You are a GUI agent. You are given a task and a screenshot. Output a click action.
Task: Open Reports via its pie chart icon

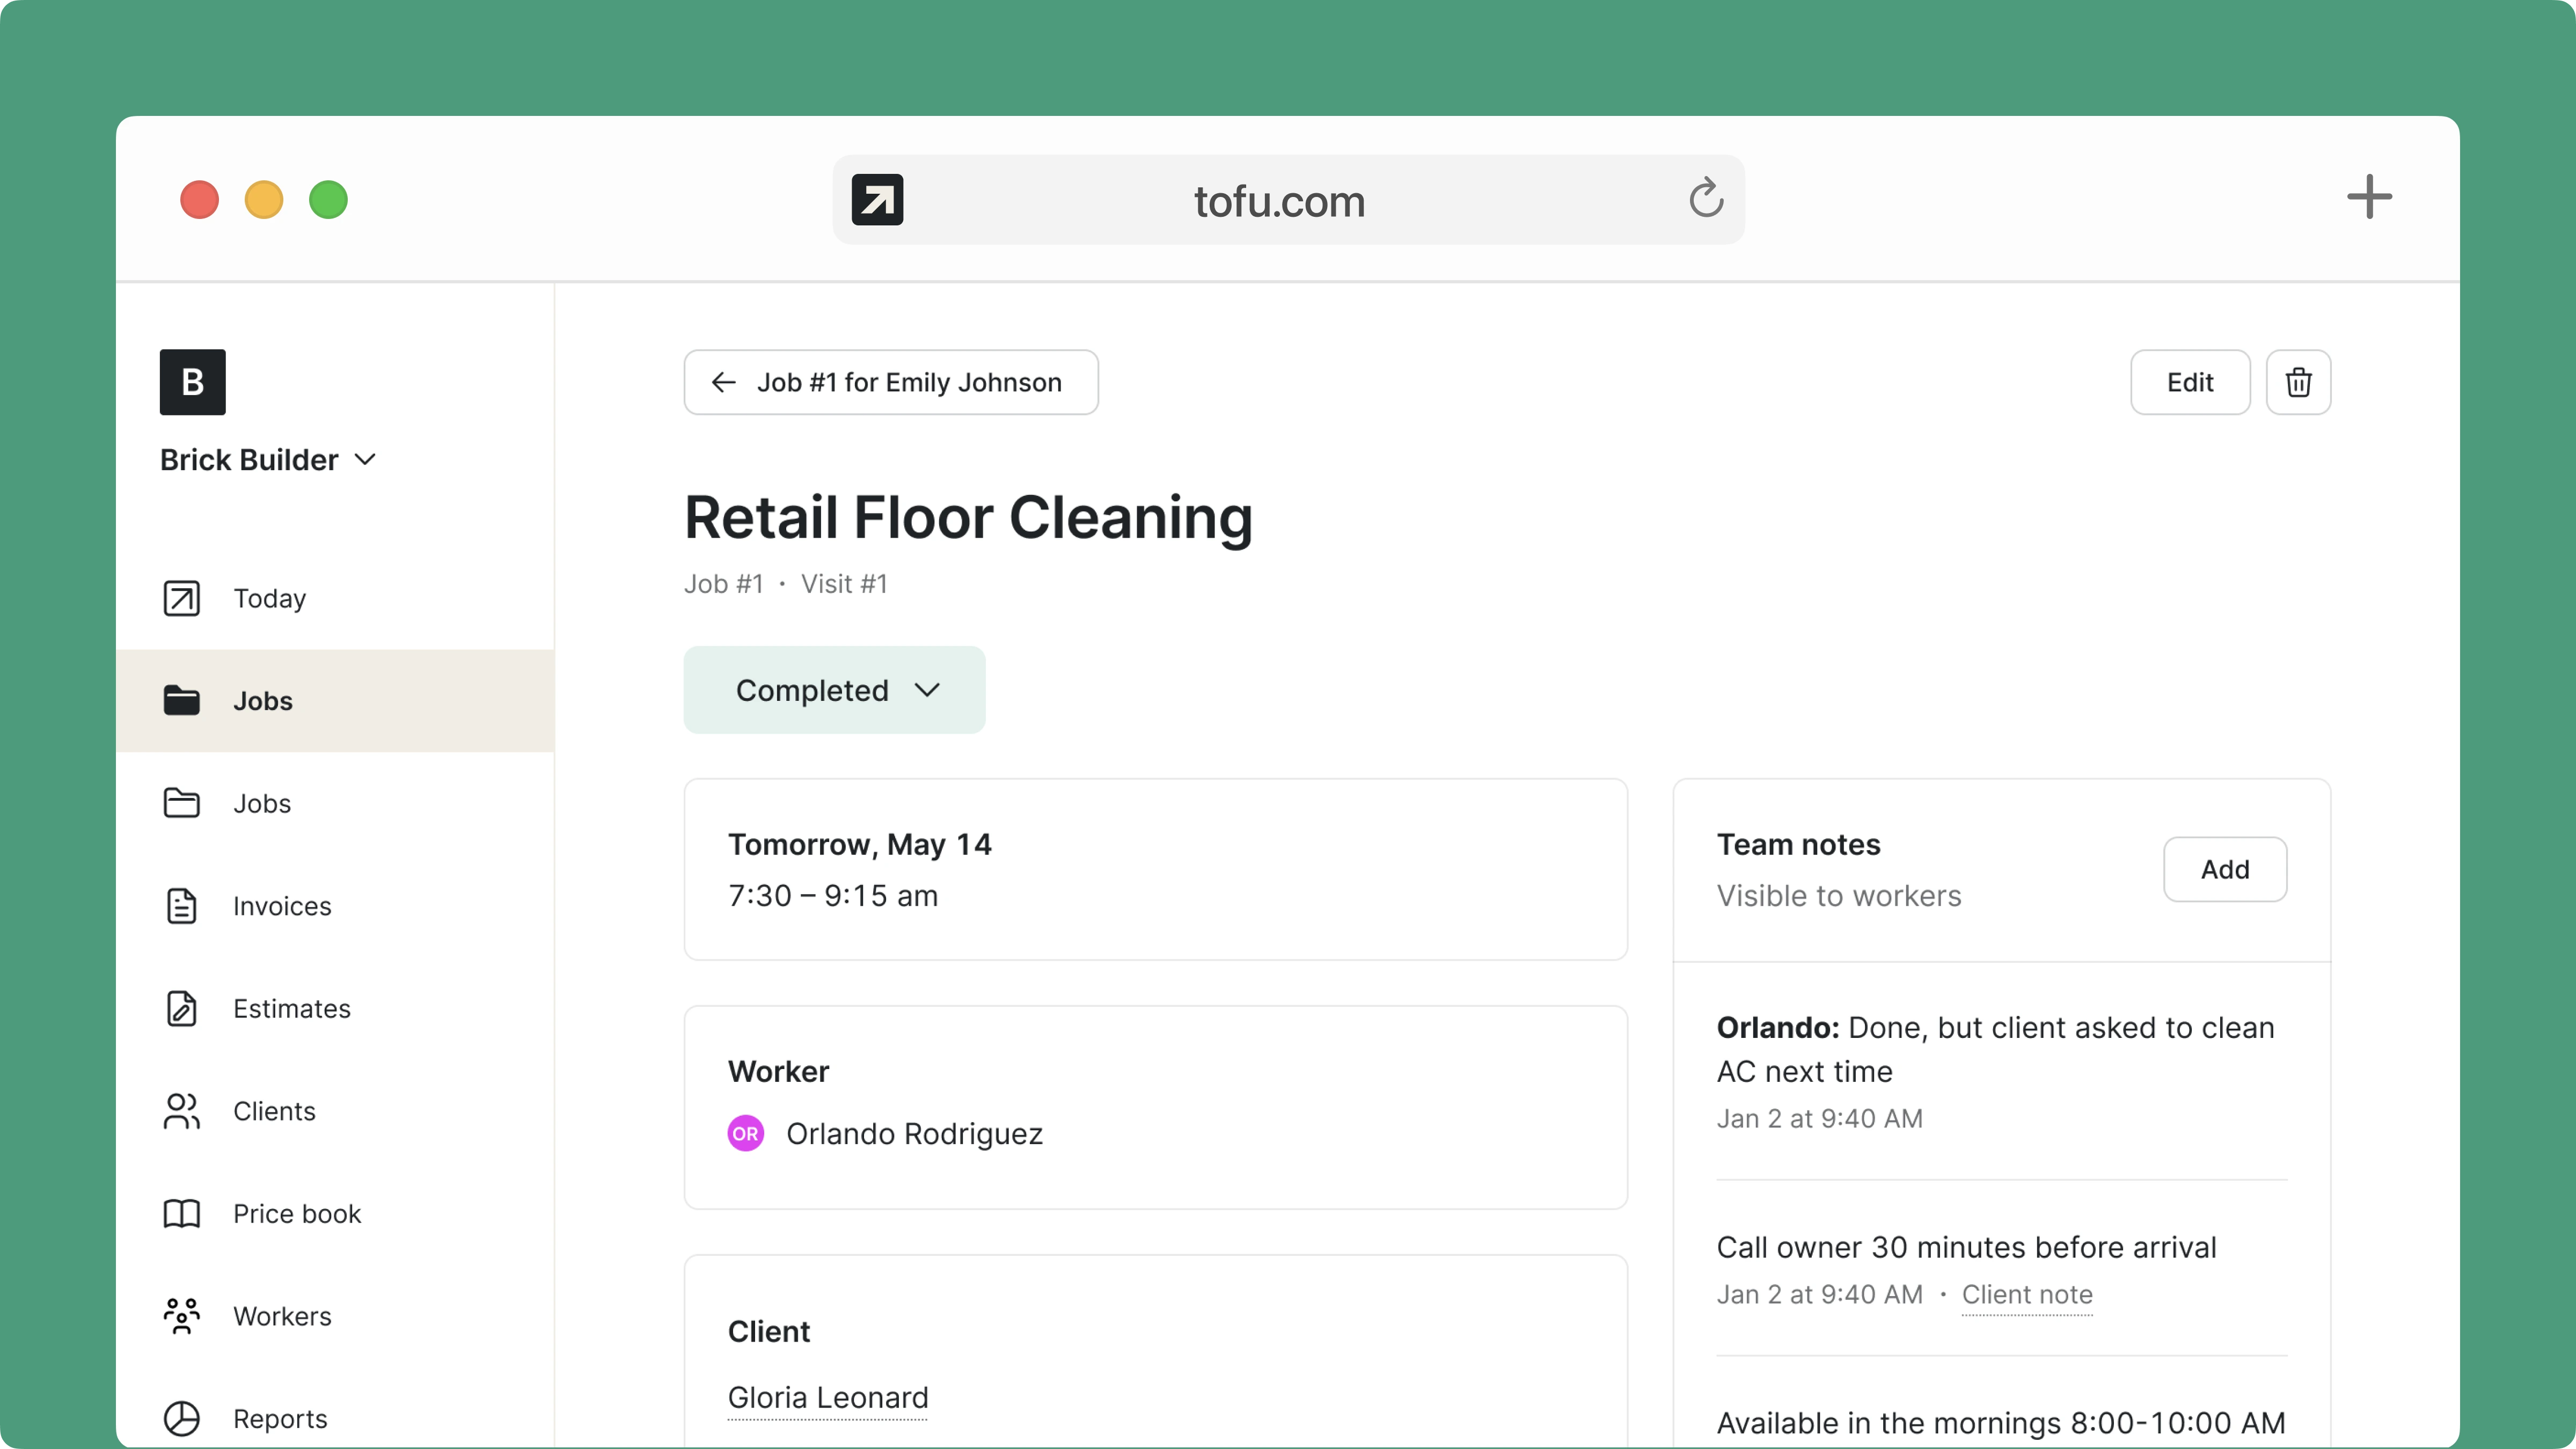click(181, 1418)
